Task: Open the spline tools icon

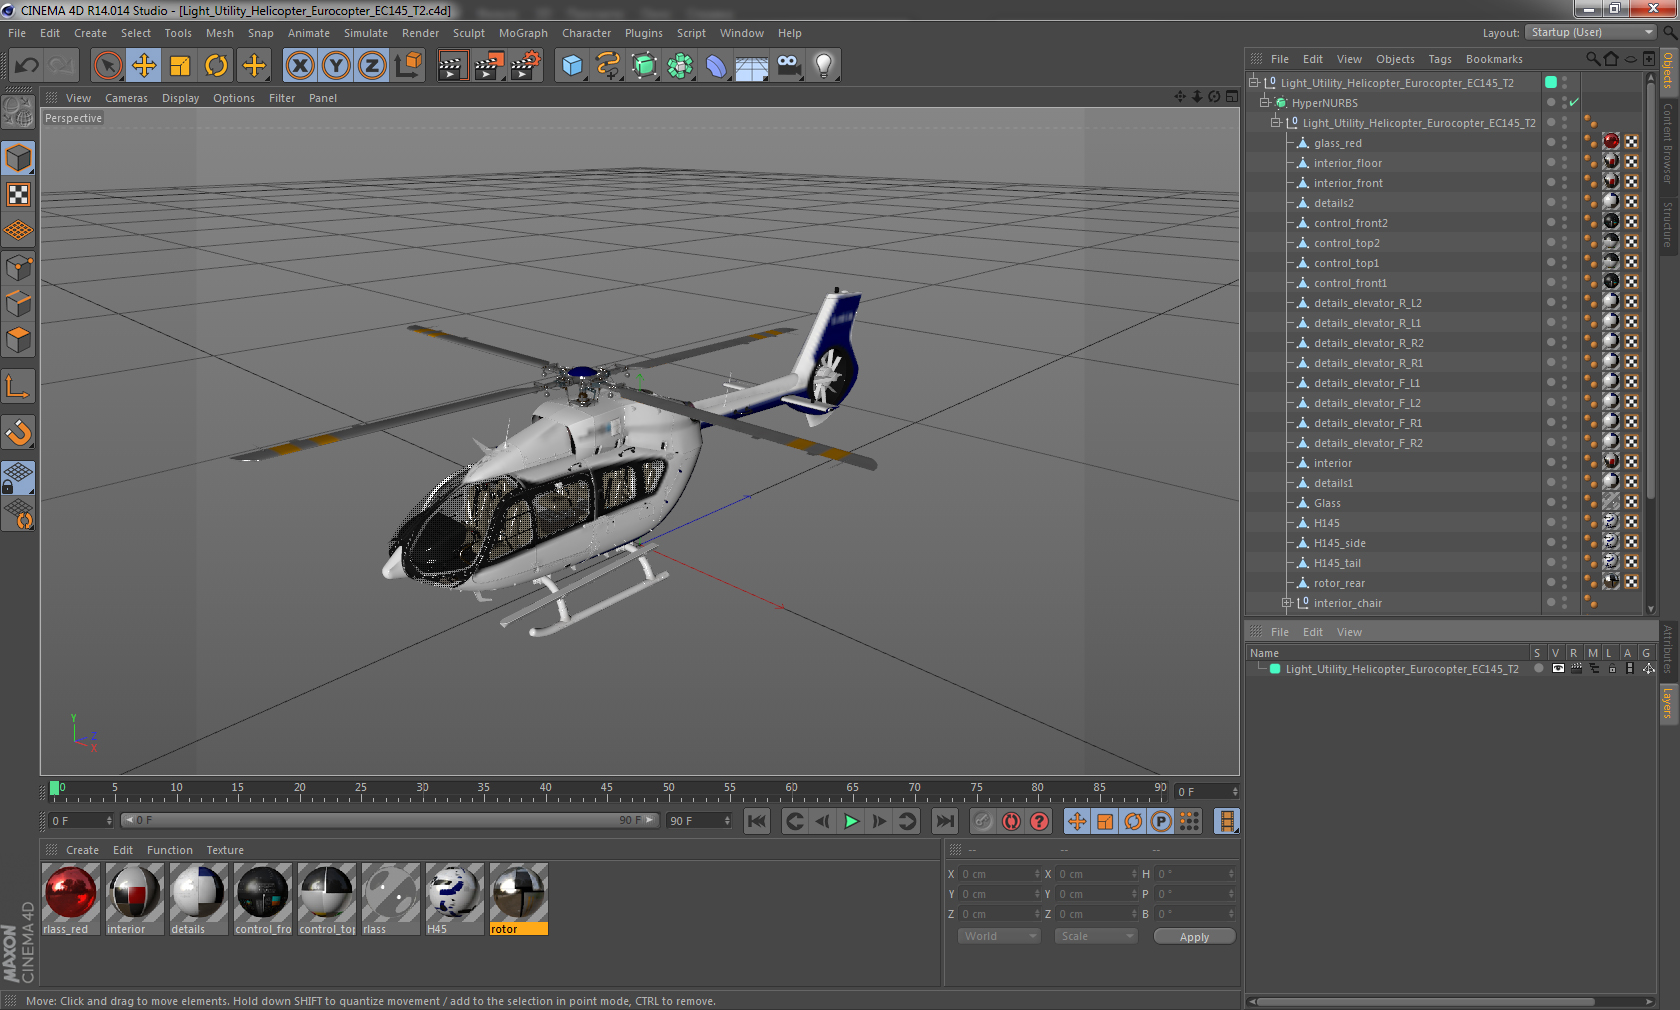Action: click(608, 66)
